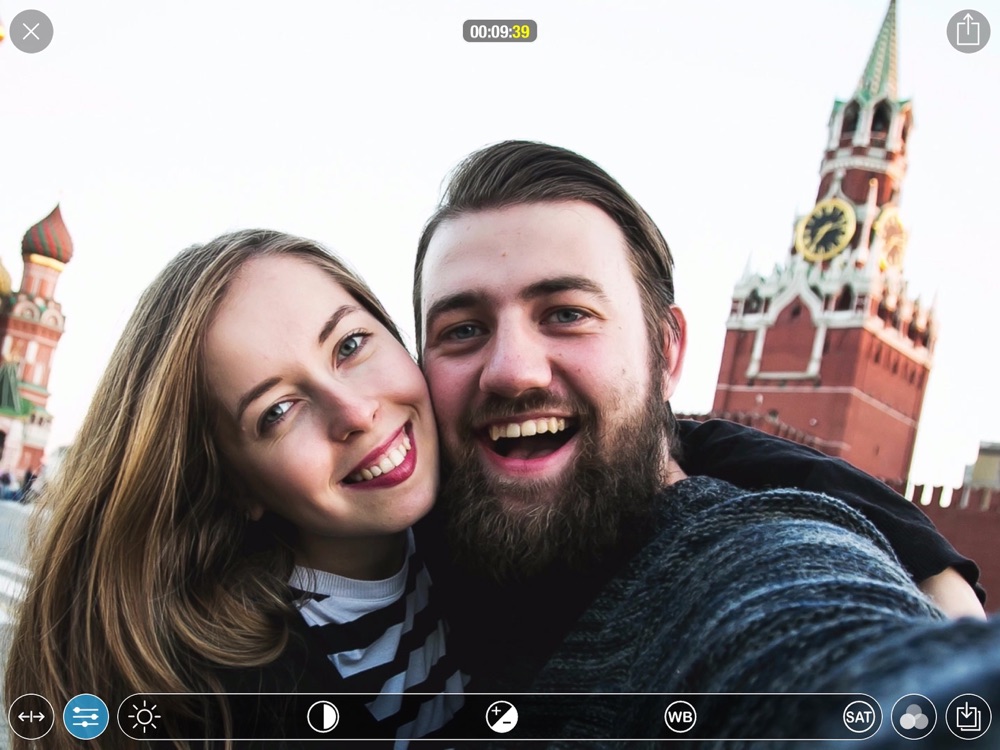This screenshot has height=750, width=1000.
Task: Select the trim/width arrows tool
Action: 31,717
